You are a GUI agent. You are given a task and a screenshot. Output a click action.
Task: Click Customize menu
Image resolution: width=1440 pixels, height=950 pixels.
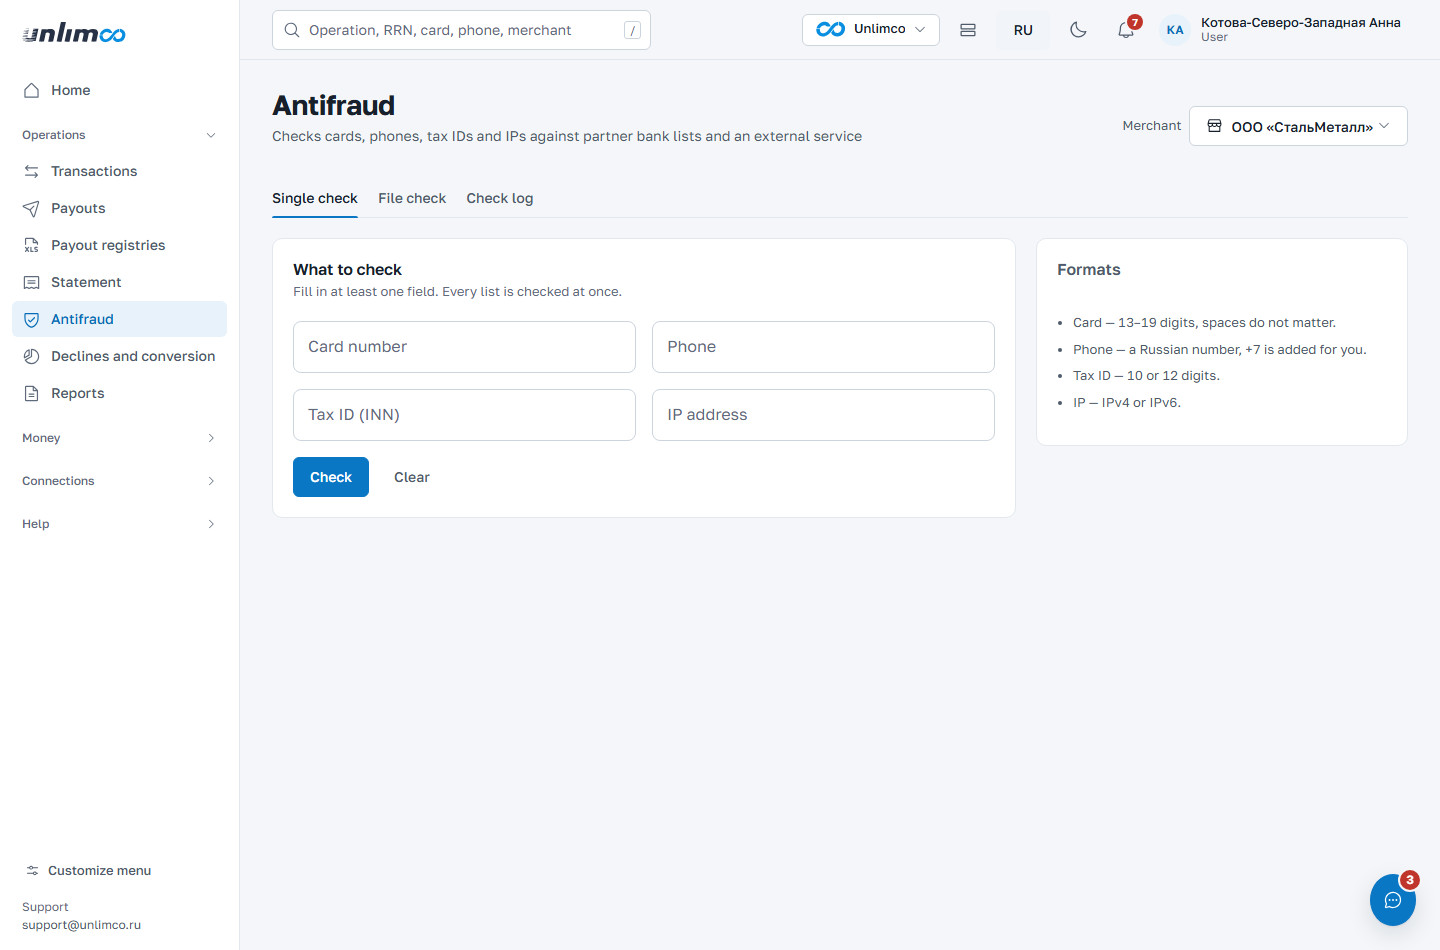[88, 871]
